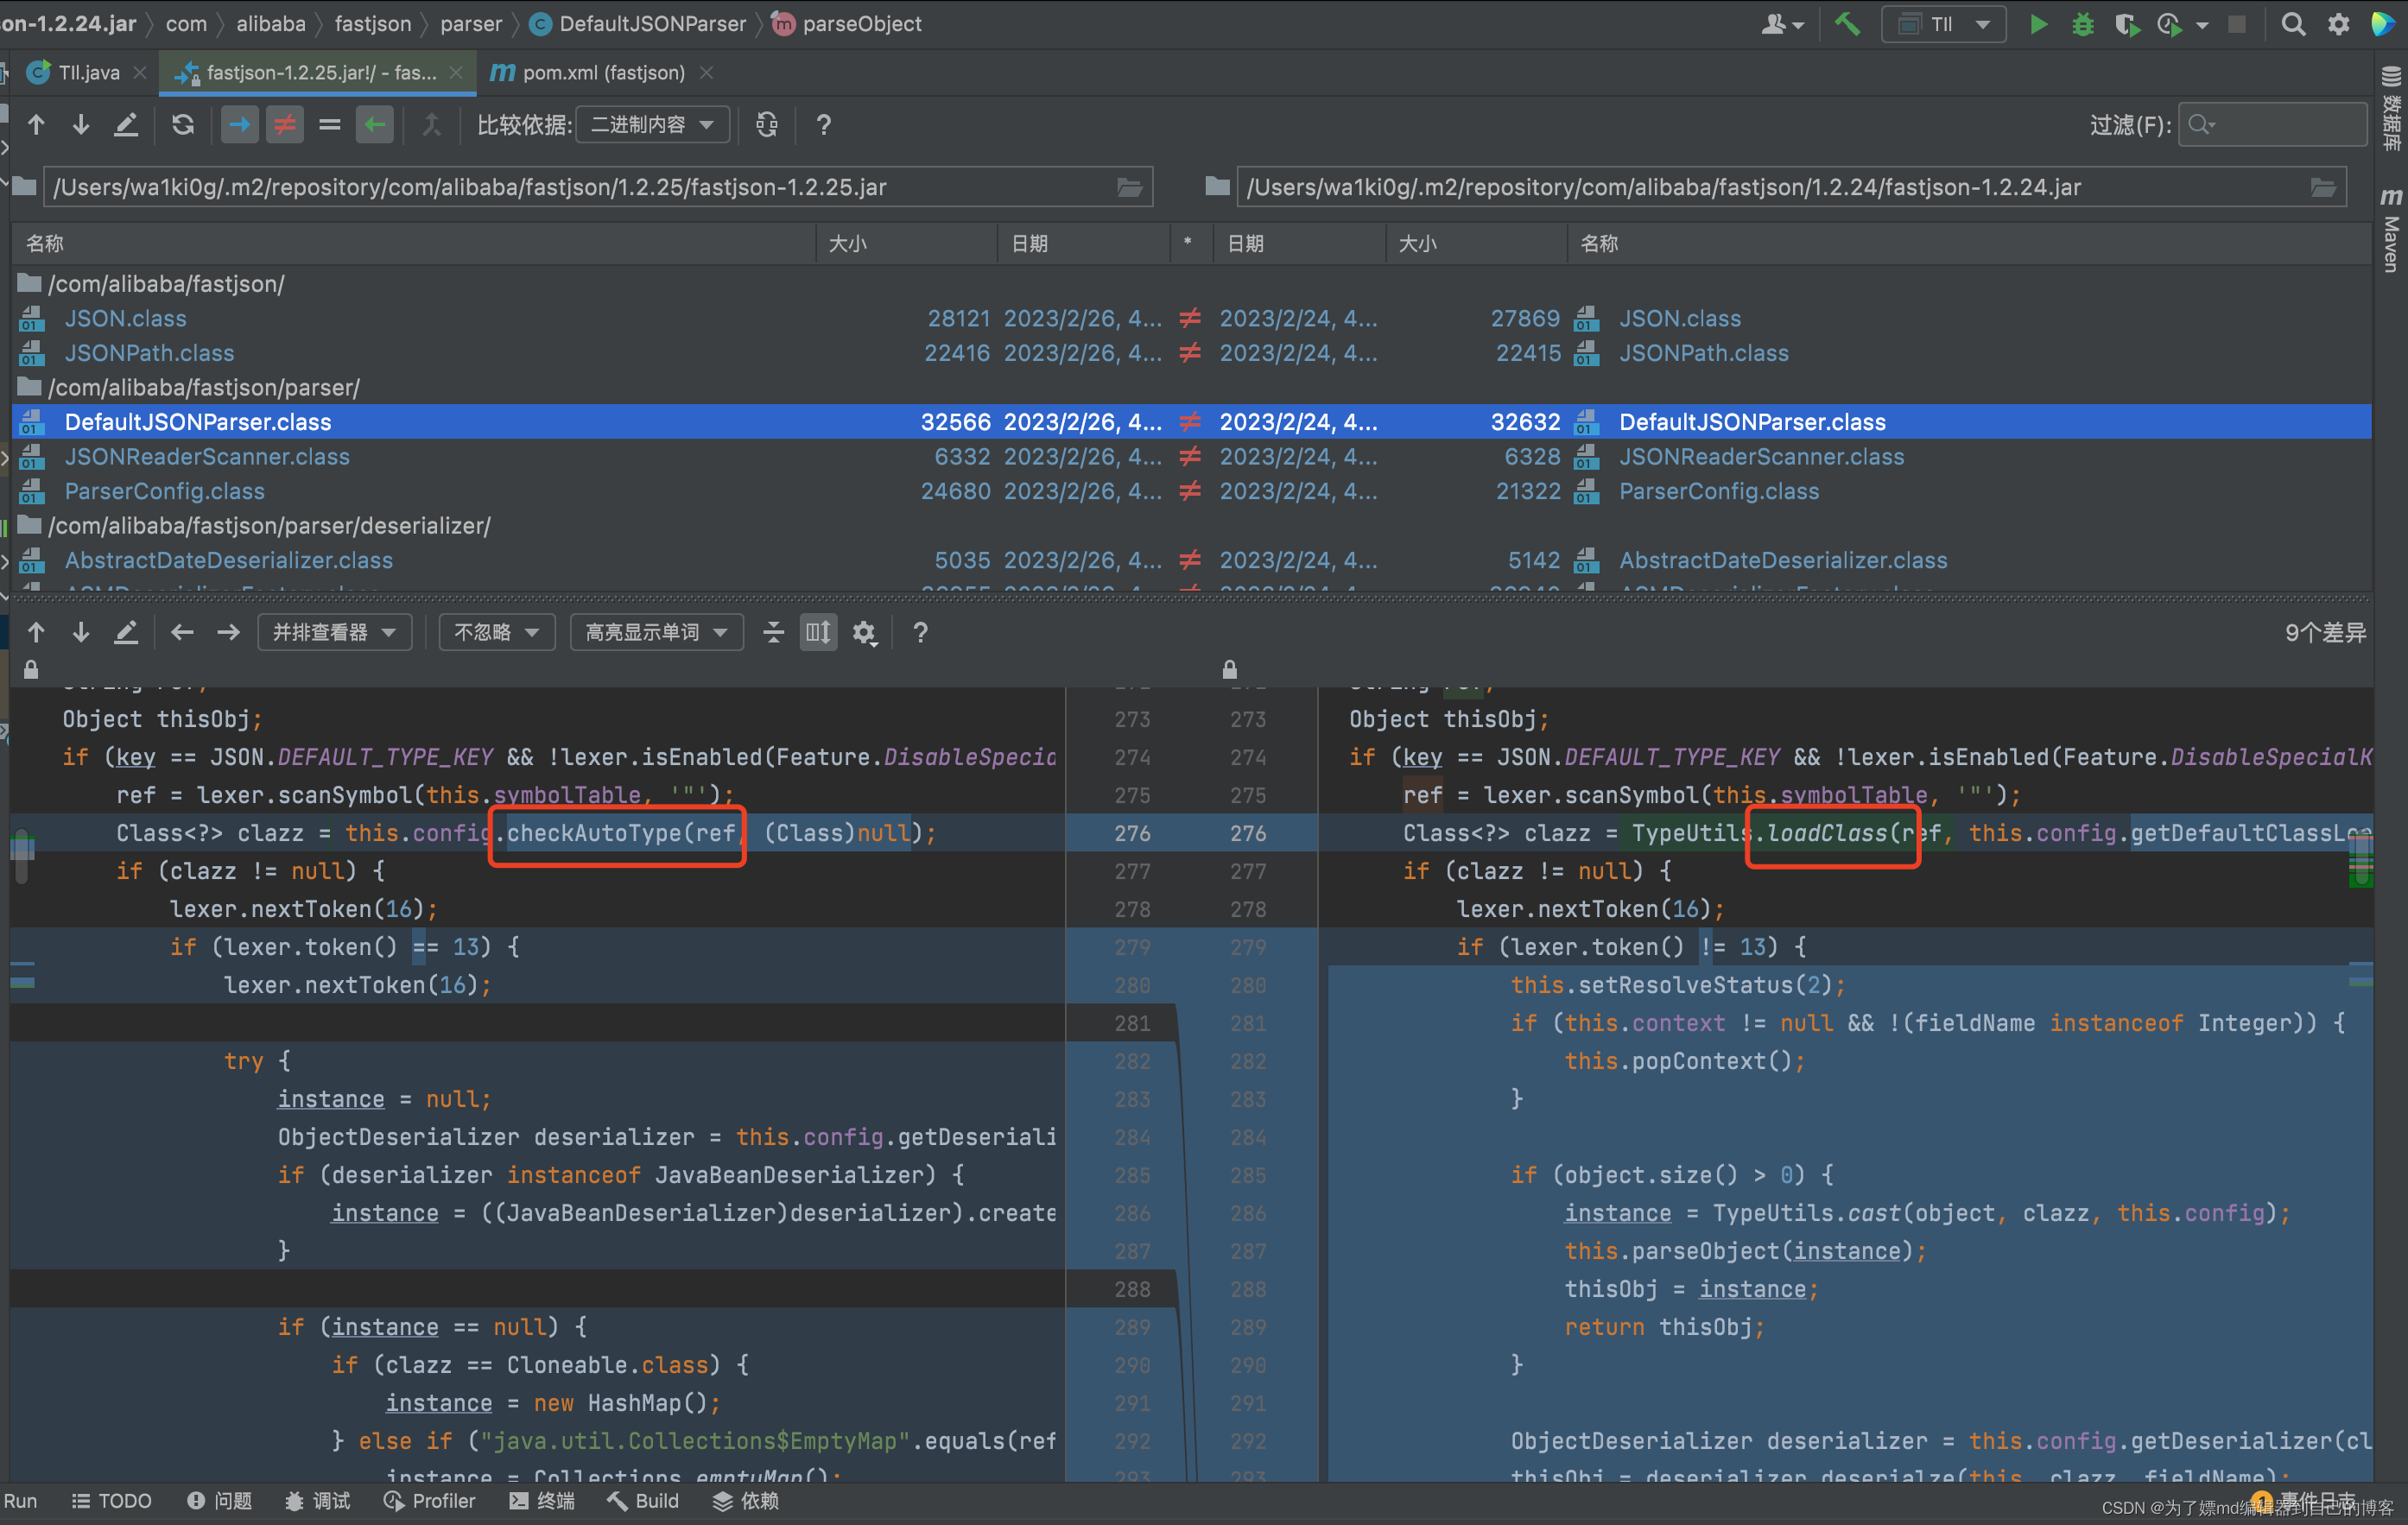Image resolution: width=2408 pixels, height=1525 pixels.
Task: Click the green Run button
Action: [x=2038, y=23]
